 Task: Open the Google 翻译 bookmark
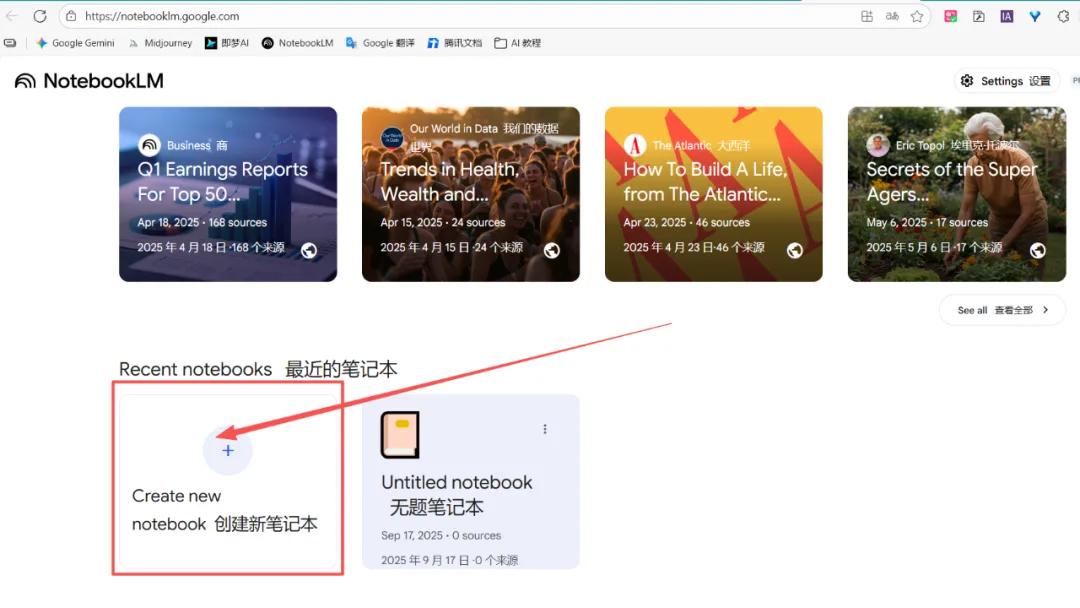[380, 43]
